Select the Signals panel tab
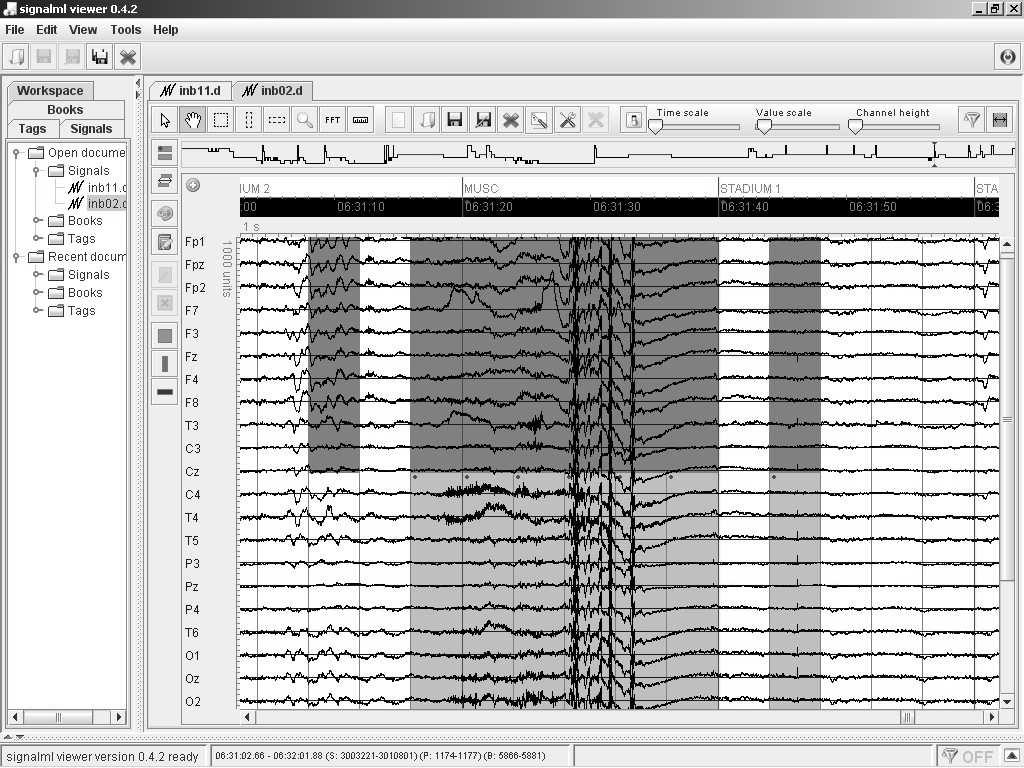This screenshot has height=768, width=1024. (91, 129)
